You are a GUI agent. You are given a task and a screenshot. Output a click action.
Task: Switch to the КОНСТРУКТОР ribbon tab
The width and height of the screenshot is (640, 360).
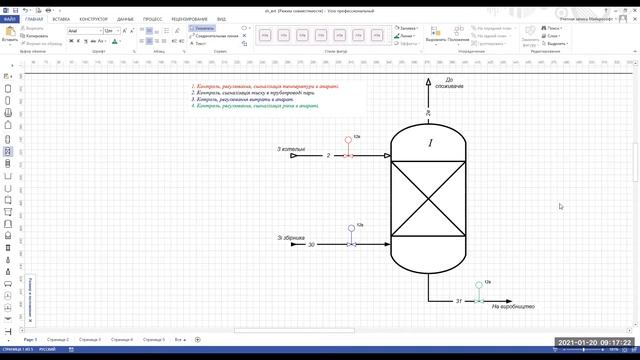(x=93, y=19)
